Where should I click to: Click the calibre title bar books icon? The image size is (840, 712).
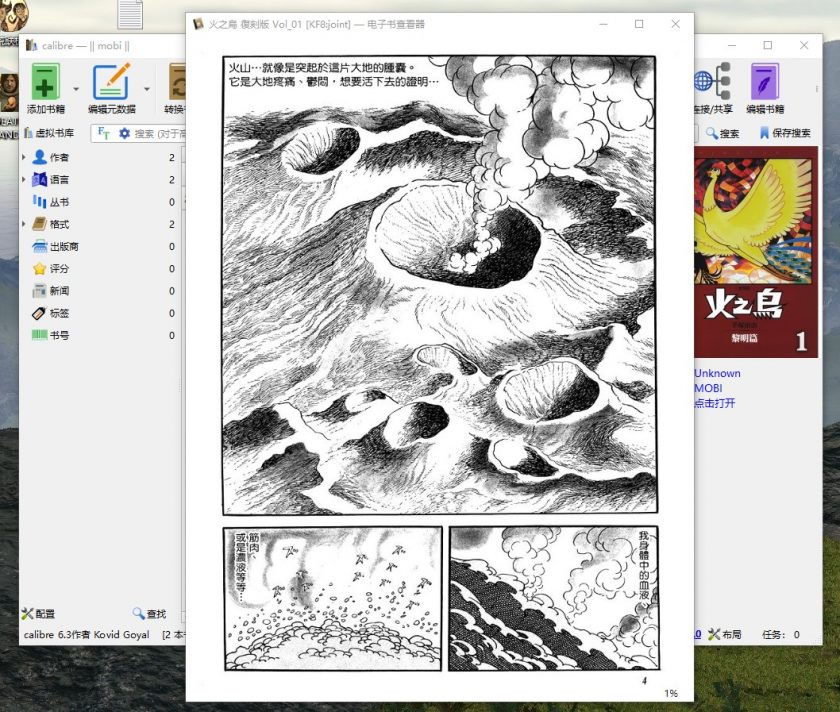[32, 46]
